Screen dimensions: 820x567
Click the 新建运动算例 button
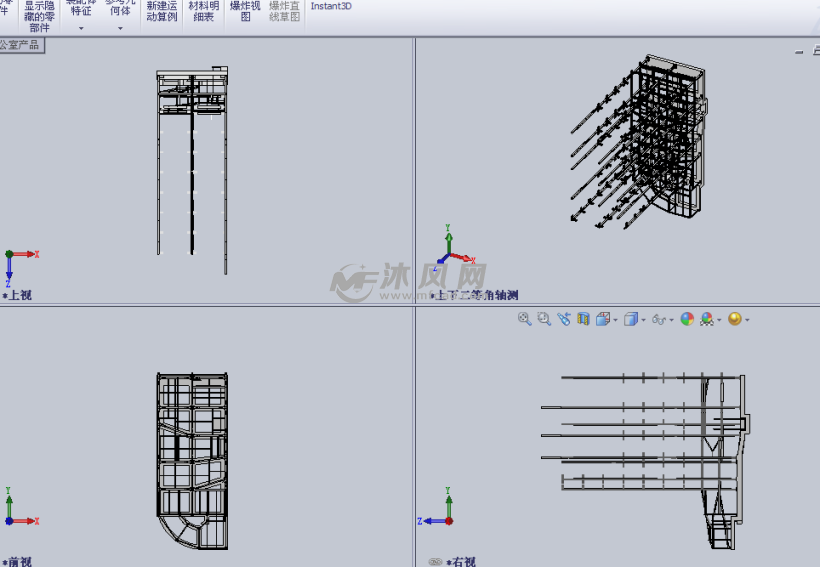162,11
